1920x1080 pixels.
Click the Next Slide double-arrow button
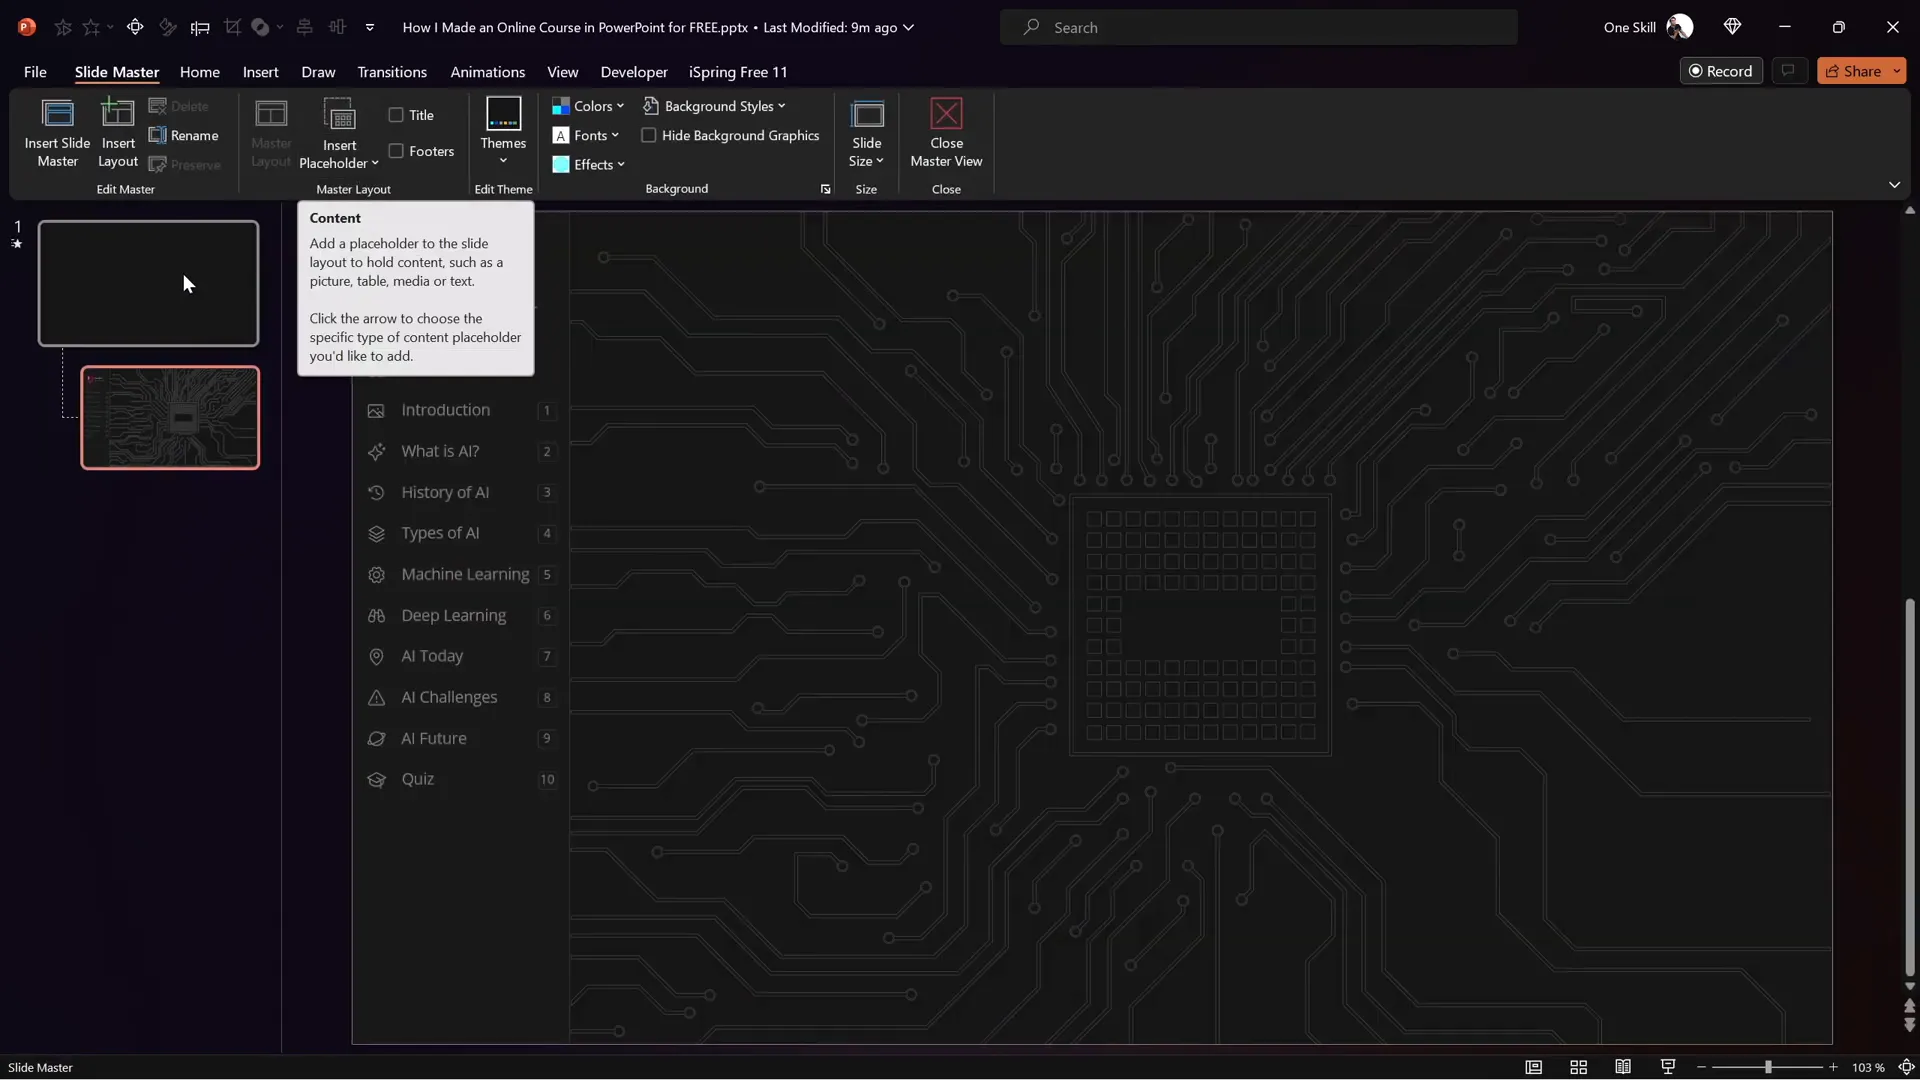click(x=1910, y=1025)
